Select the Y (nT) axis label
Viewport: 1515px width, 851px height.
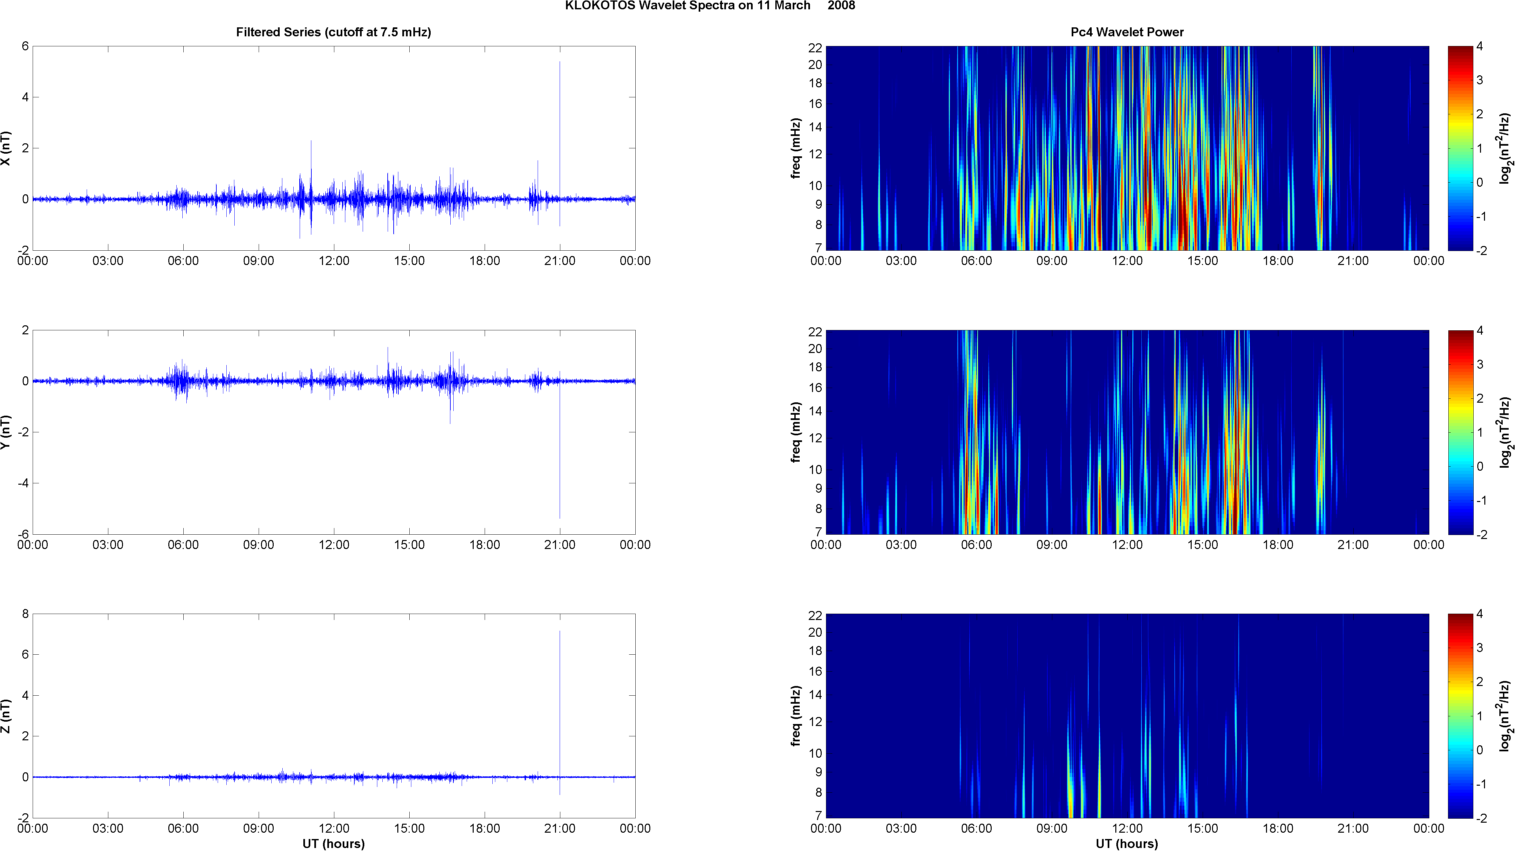coord(6,432)
